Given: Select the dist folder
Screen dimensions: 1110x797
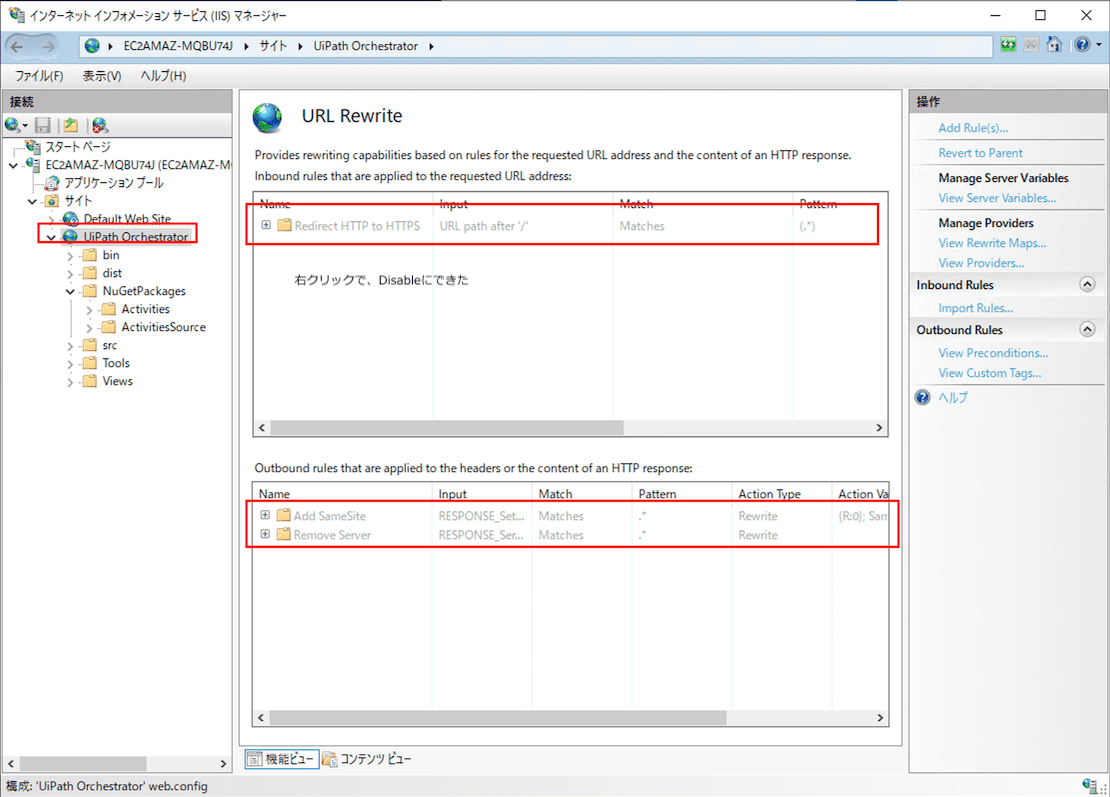Looking at the screenshot, I should point(112,273).
